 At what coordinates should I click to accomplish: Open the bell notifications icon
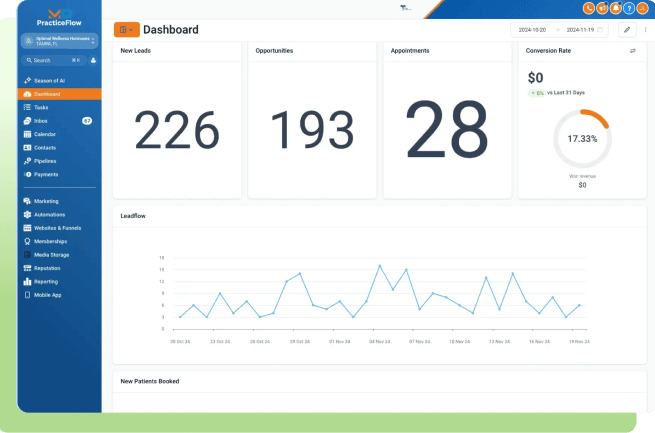pyautogui.click(x=615, y=8)
